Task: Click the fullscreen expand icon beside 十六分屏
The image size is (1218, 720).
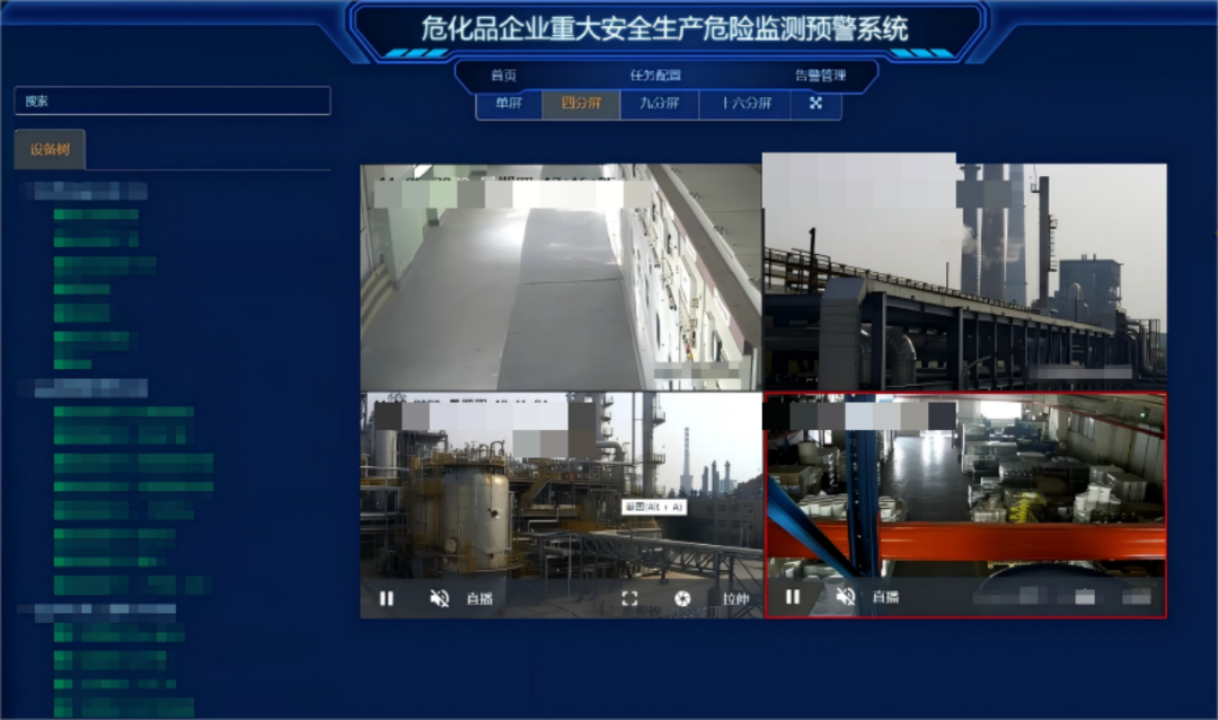Action: click(x=816, y=104)
